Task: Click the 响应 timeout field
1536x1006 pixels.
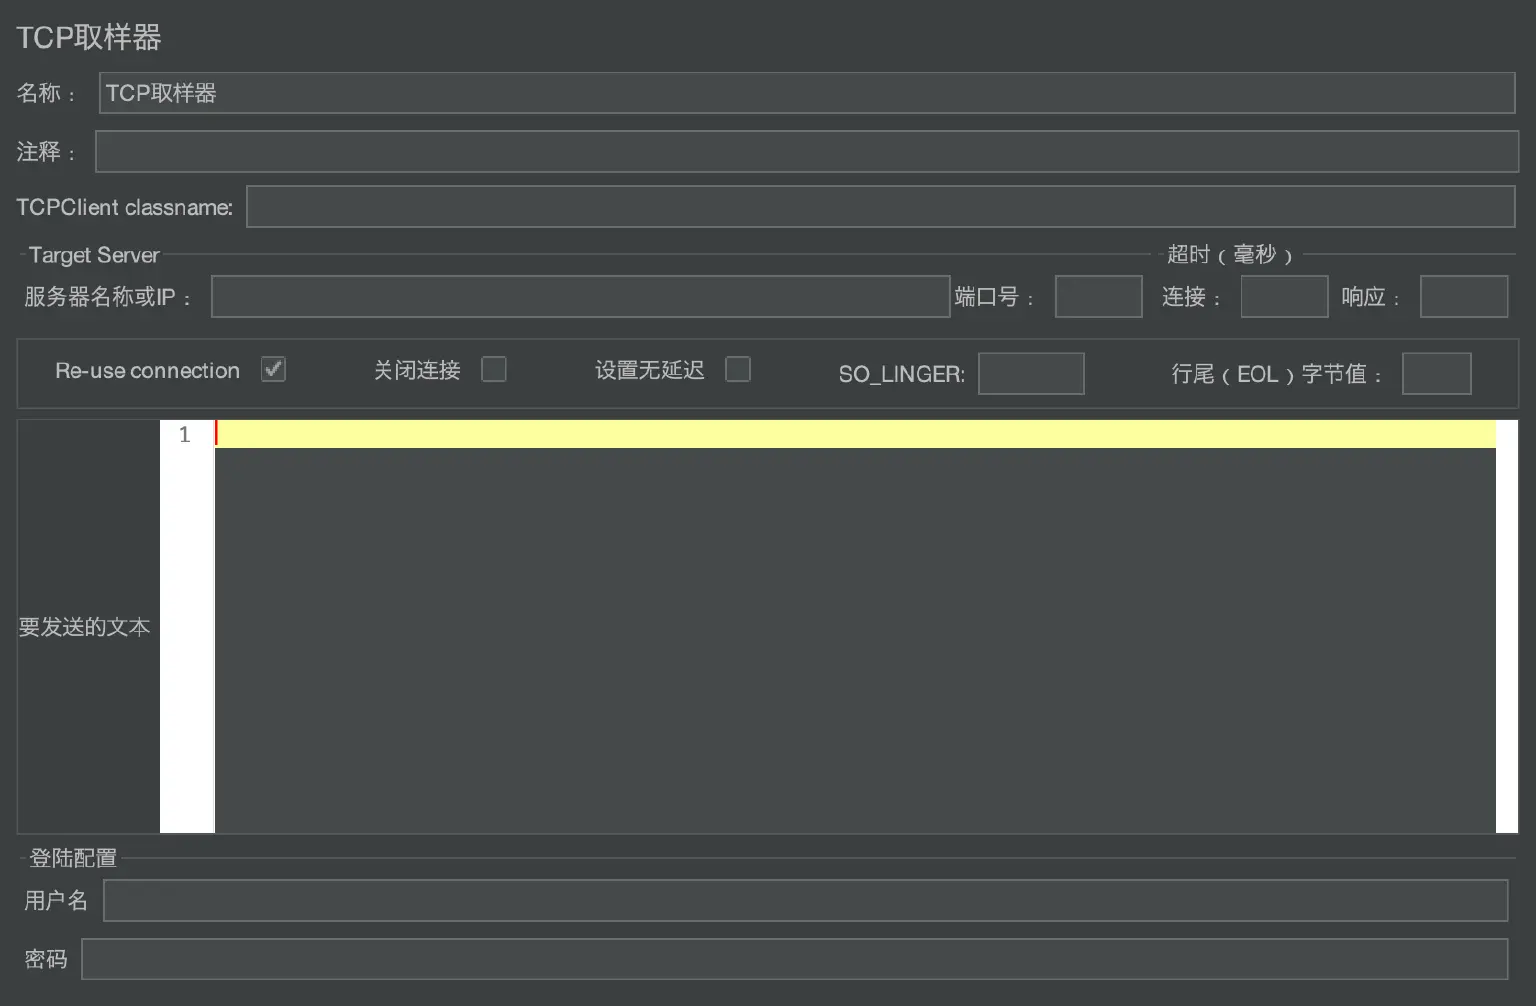Action: click(x=1463, y=297)
